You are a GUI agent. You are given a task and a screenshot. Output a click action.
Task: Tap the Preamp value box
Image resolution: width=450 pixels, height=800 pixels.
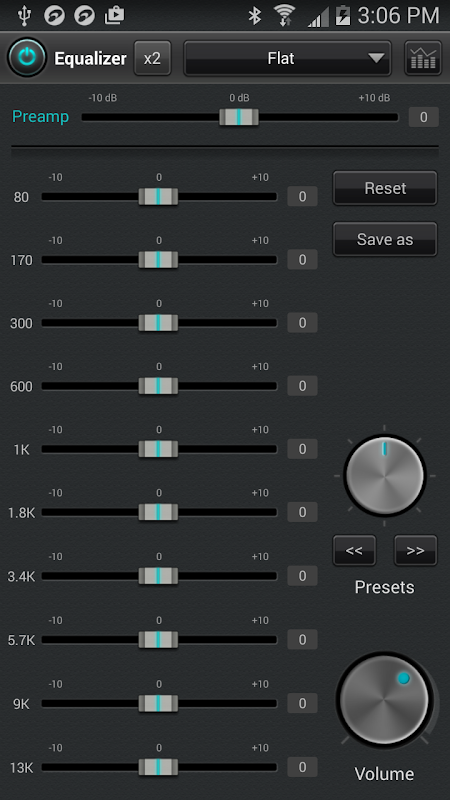point(423,117)
